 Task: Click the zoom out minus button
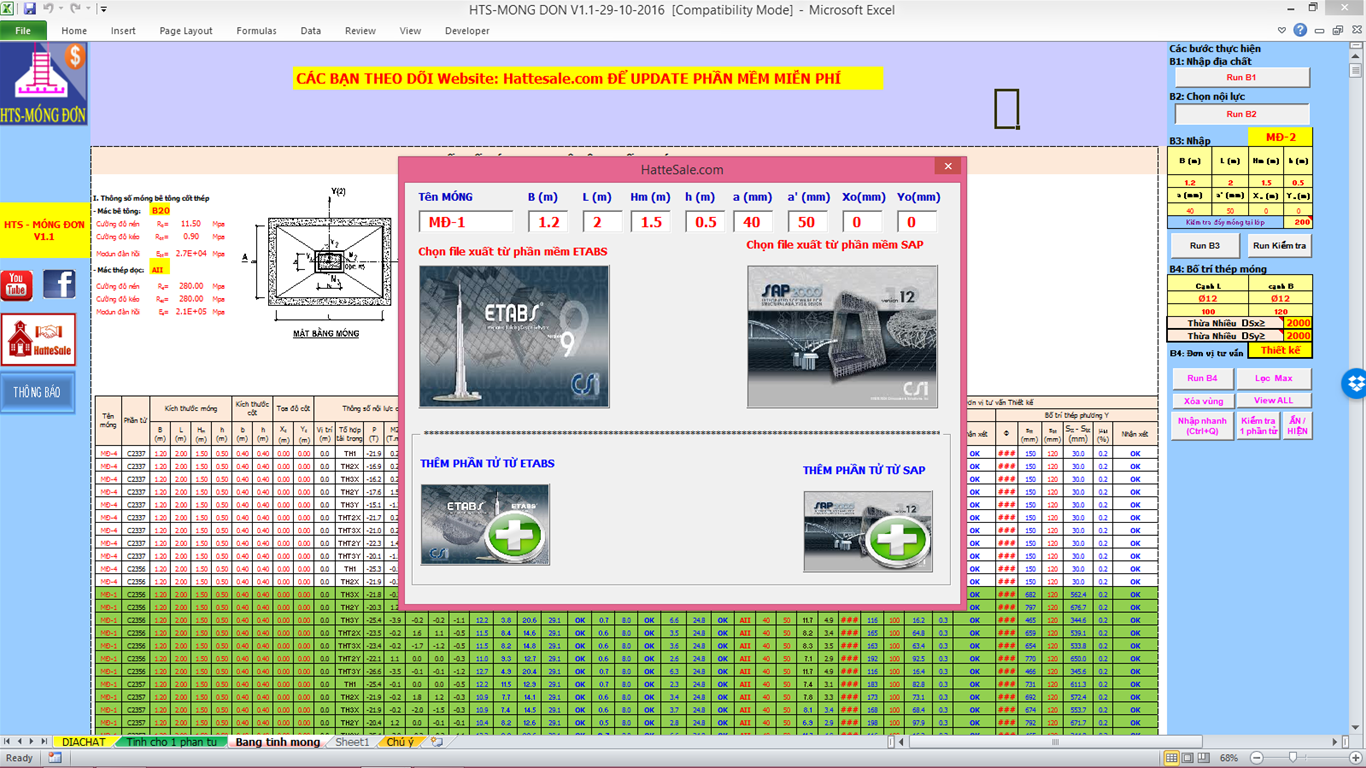(x=1257, y=758)
